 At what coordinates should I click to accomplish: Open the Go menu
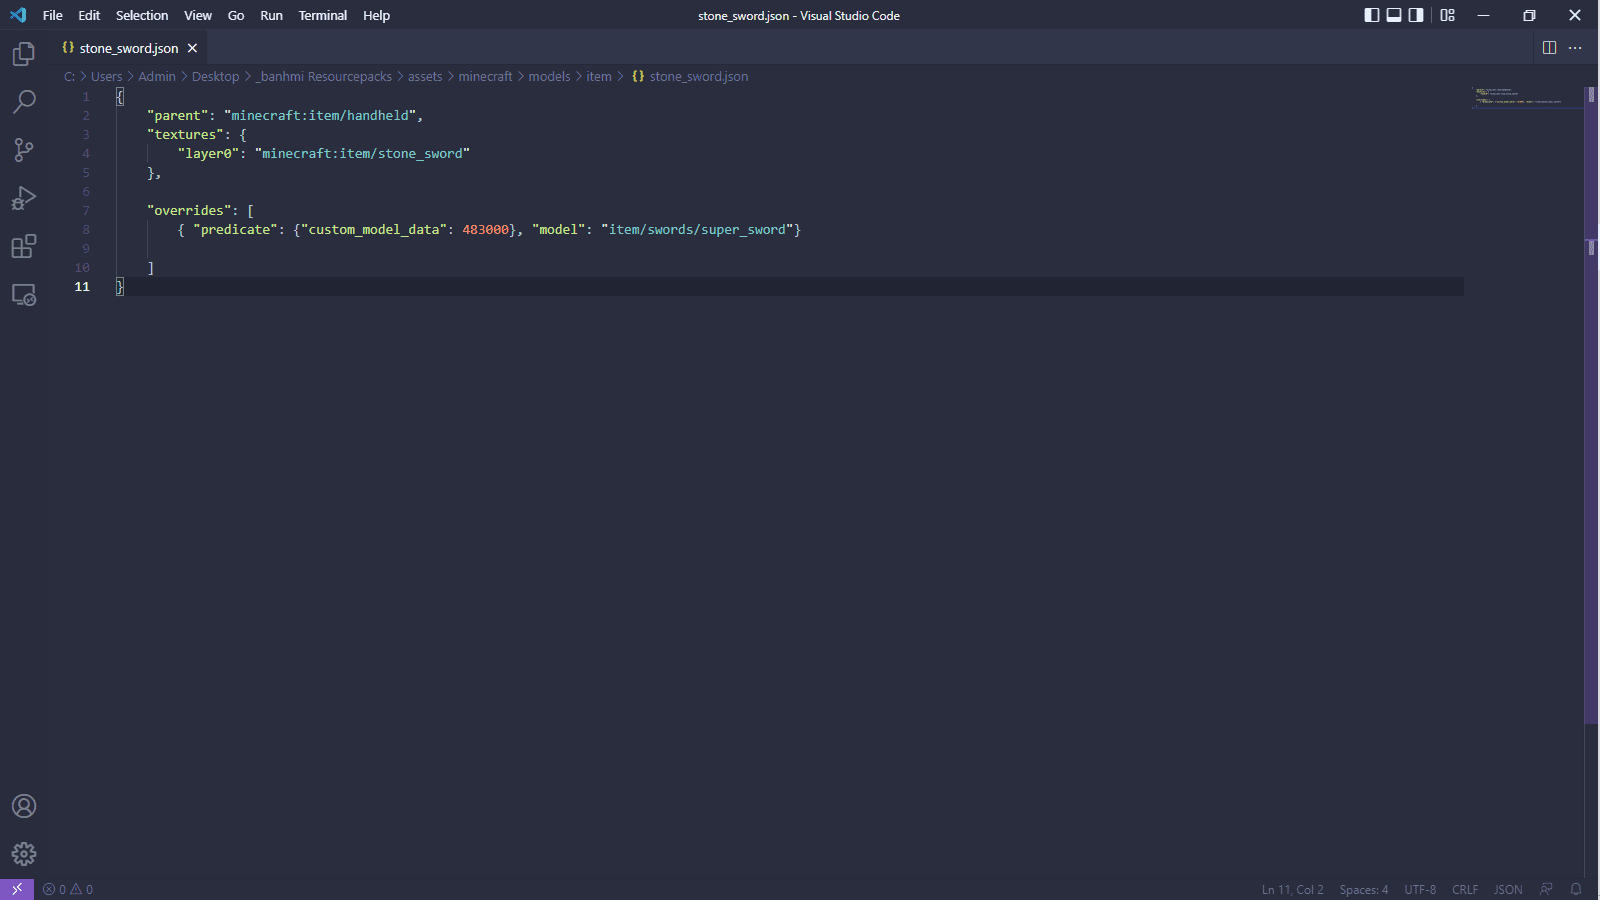pyautogui.click(x=236, y=15)
